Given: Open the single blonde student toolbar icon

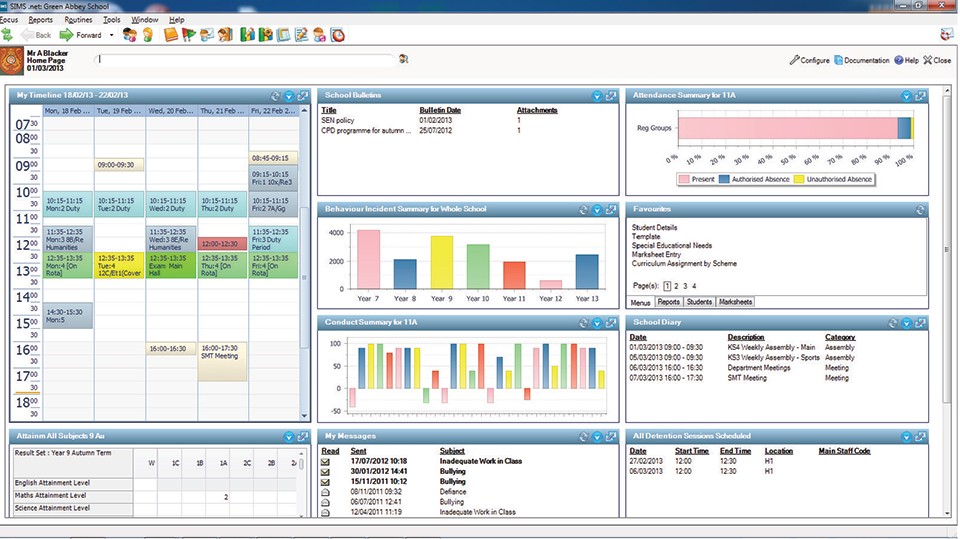Looking at the screenshot, I should tap(148, 35).
